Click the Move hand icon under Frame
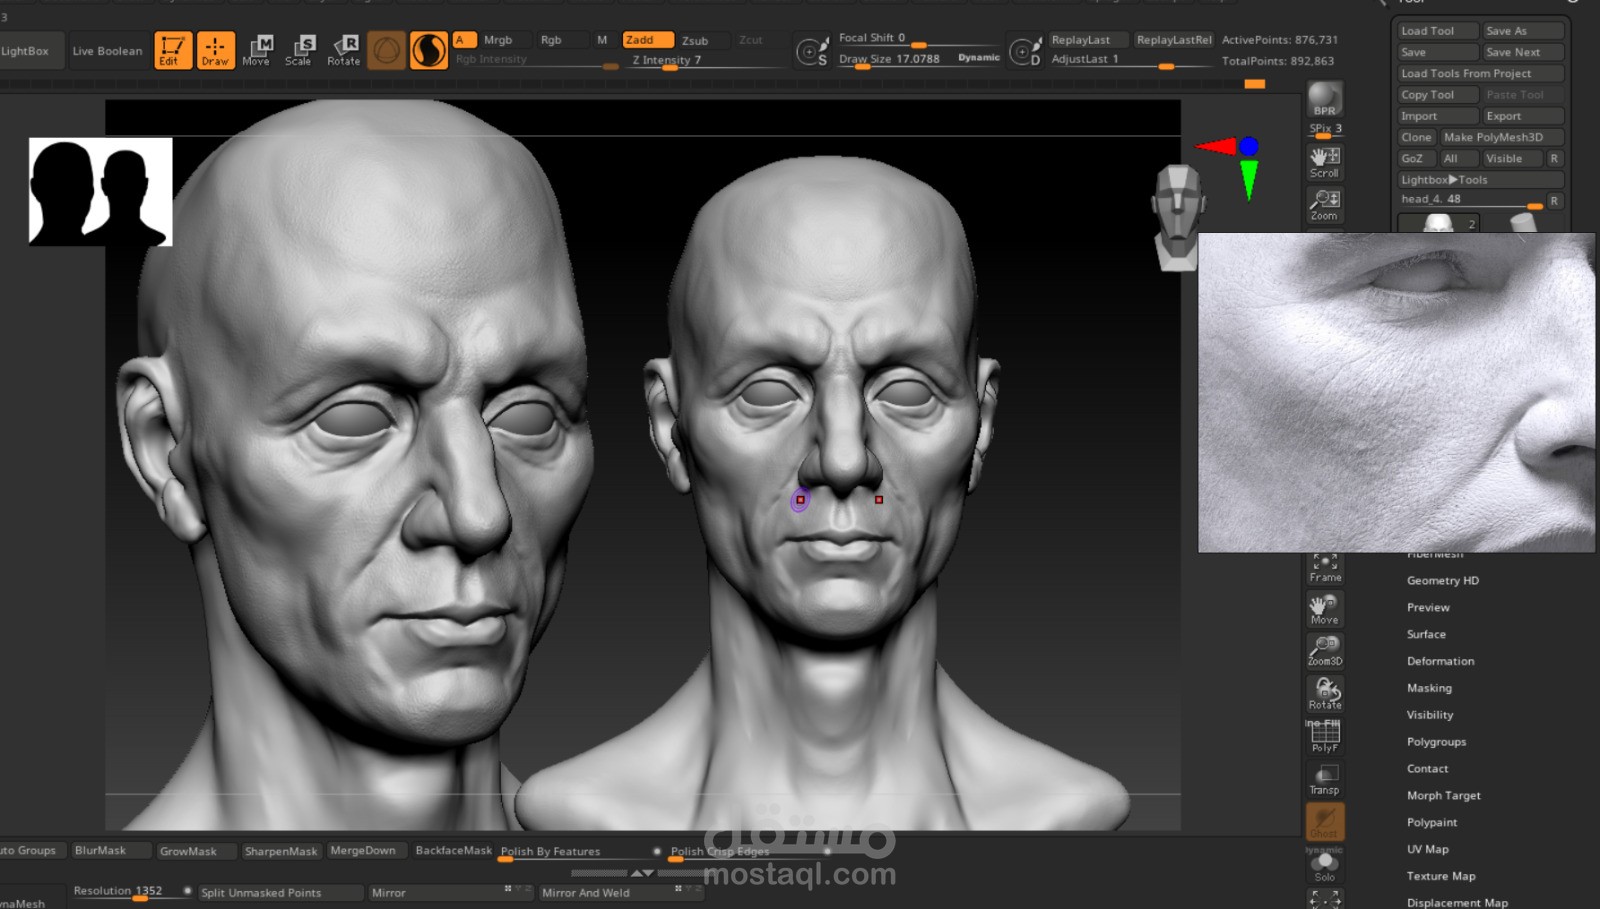Screen dimensions: 1600x909 (1325, 610)
